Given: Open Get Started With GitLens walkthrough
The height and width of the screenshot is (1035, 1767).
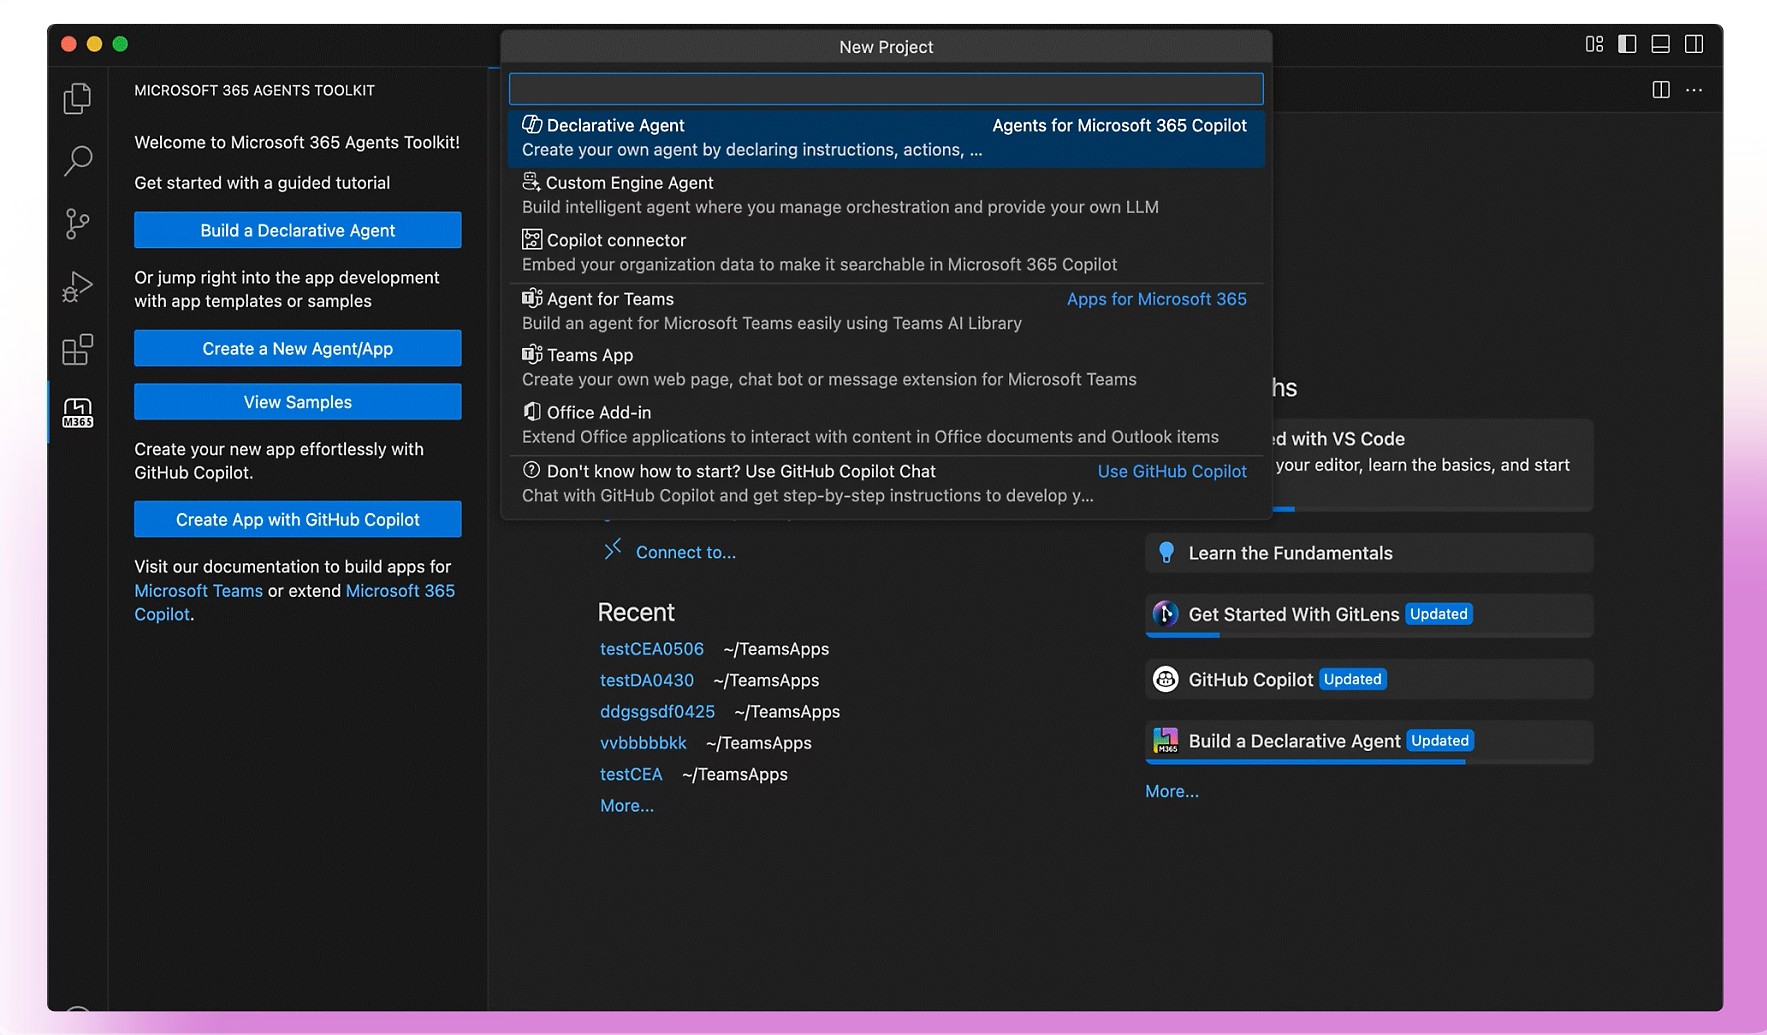Looking at the screenshot, I should pyautogui.click(x=1292, y=615).
